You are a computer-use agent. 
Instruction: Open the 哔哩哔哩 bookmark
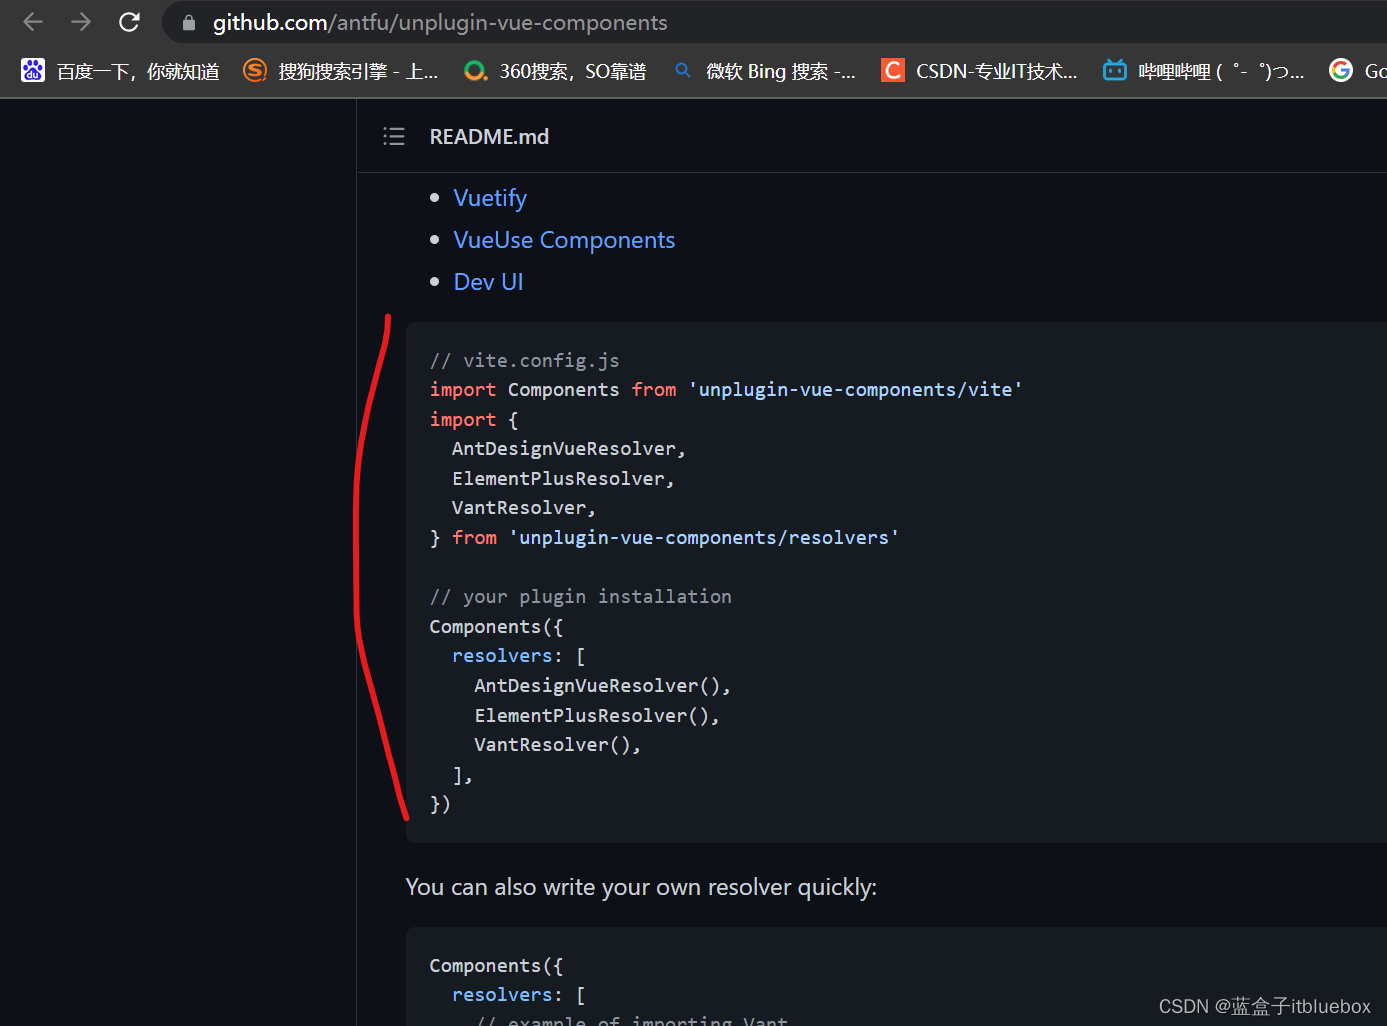tap(1221, 71)
